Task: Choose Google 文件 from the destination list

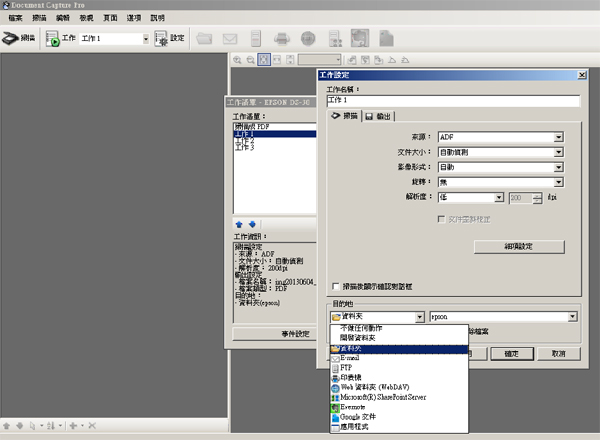Action: pyautogui.click(x=399, y=417)
